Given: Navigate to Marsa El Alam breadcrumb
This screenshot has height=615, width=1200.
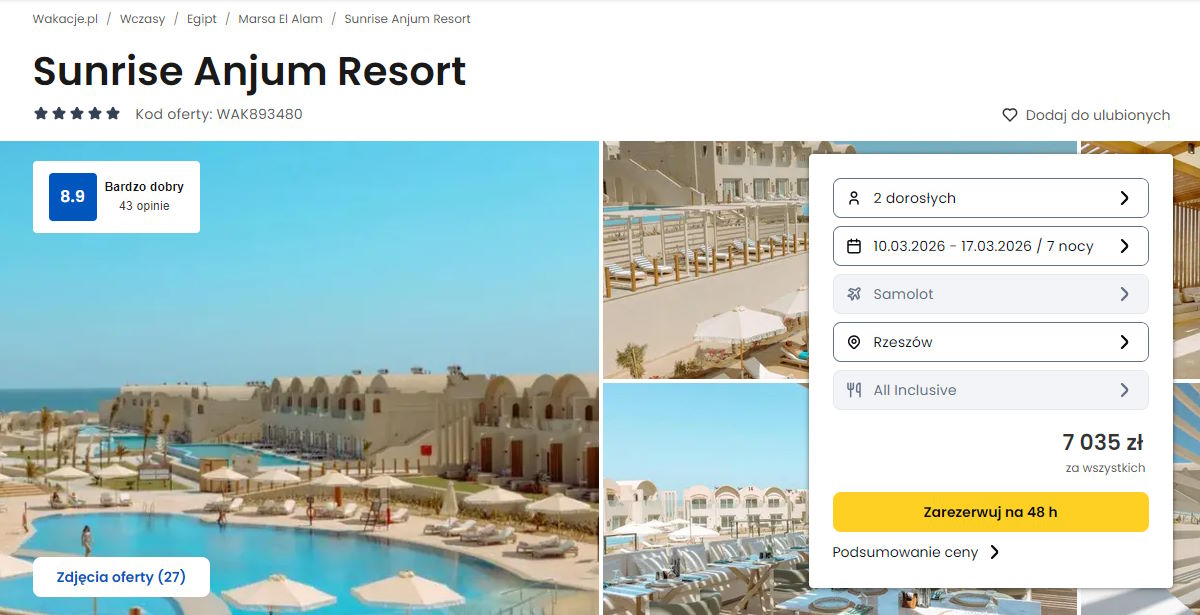Looking at the screenshot, I should (280, 19).
